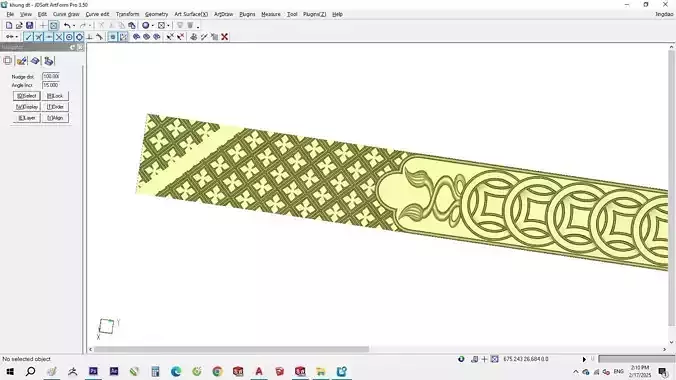Click the second node-edit red X icon

tap(181, 37)
